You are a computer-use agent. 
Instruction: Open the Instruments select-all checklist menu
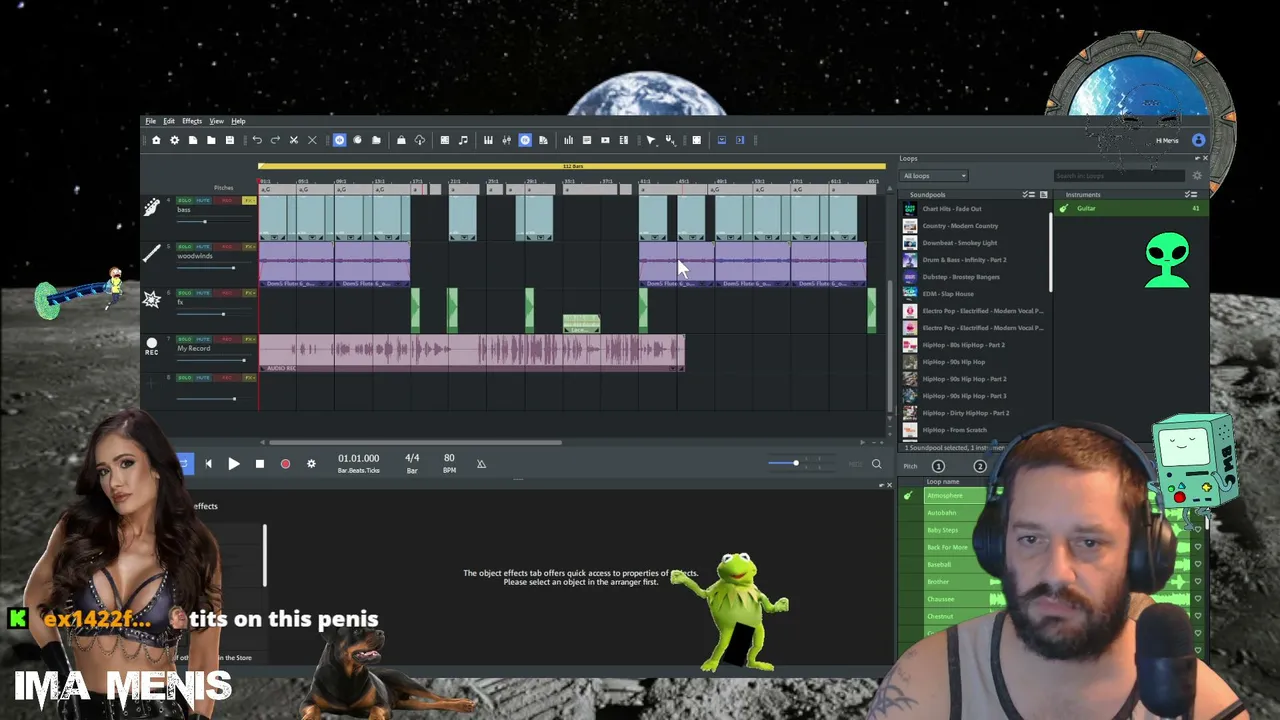(1190, 194)
